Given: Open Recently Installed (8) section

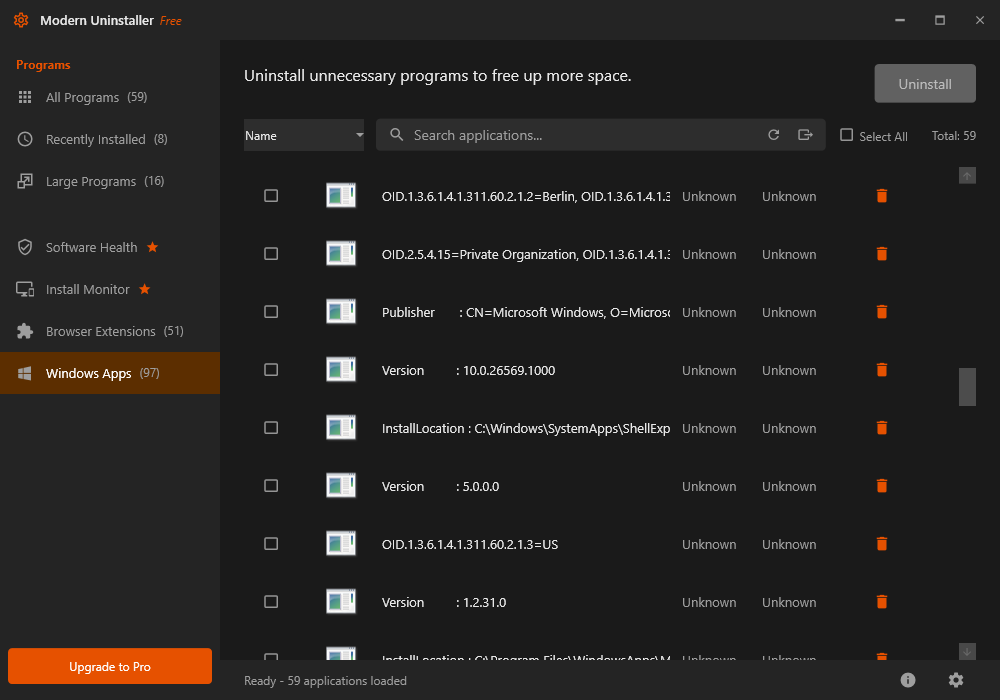Looking at the screenshot, I should point(110,139).
